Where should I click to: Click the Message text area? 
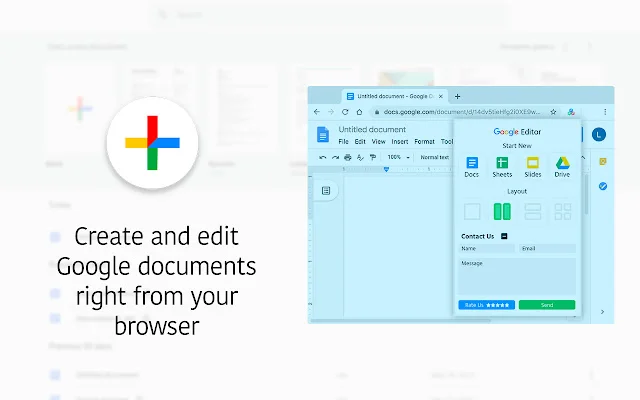(517, 276)
